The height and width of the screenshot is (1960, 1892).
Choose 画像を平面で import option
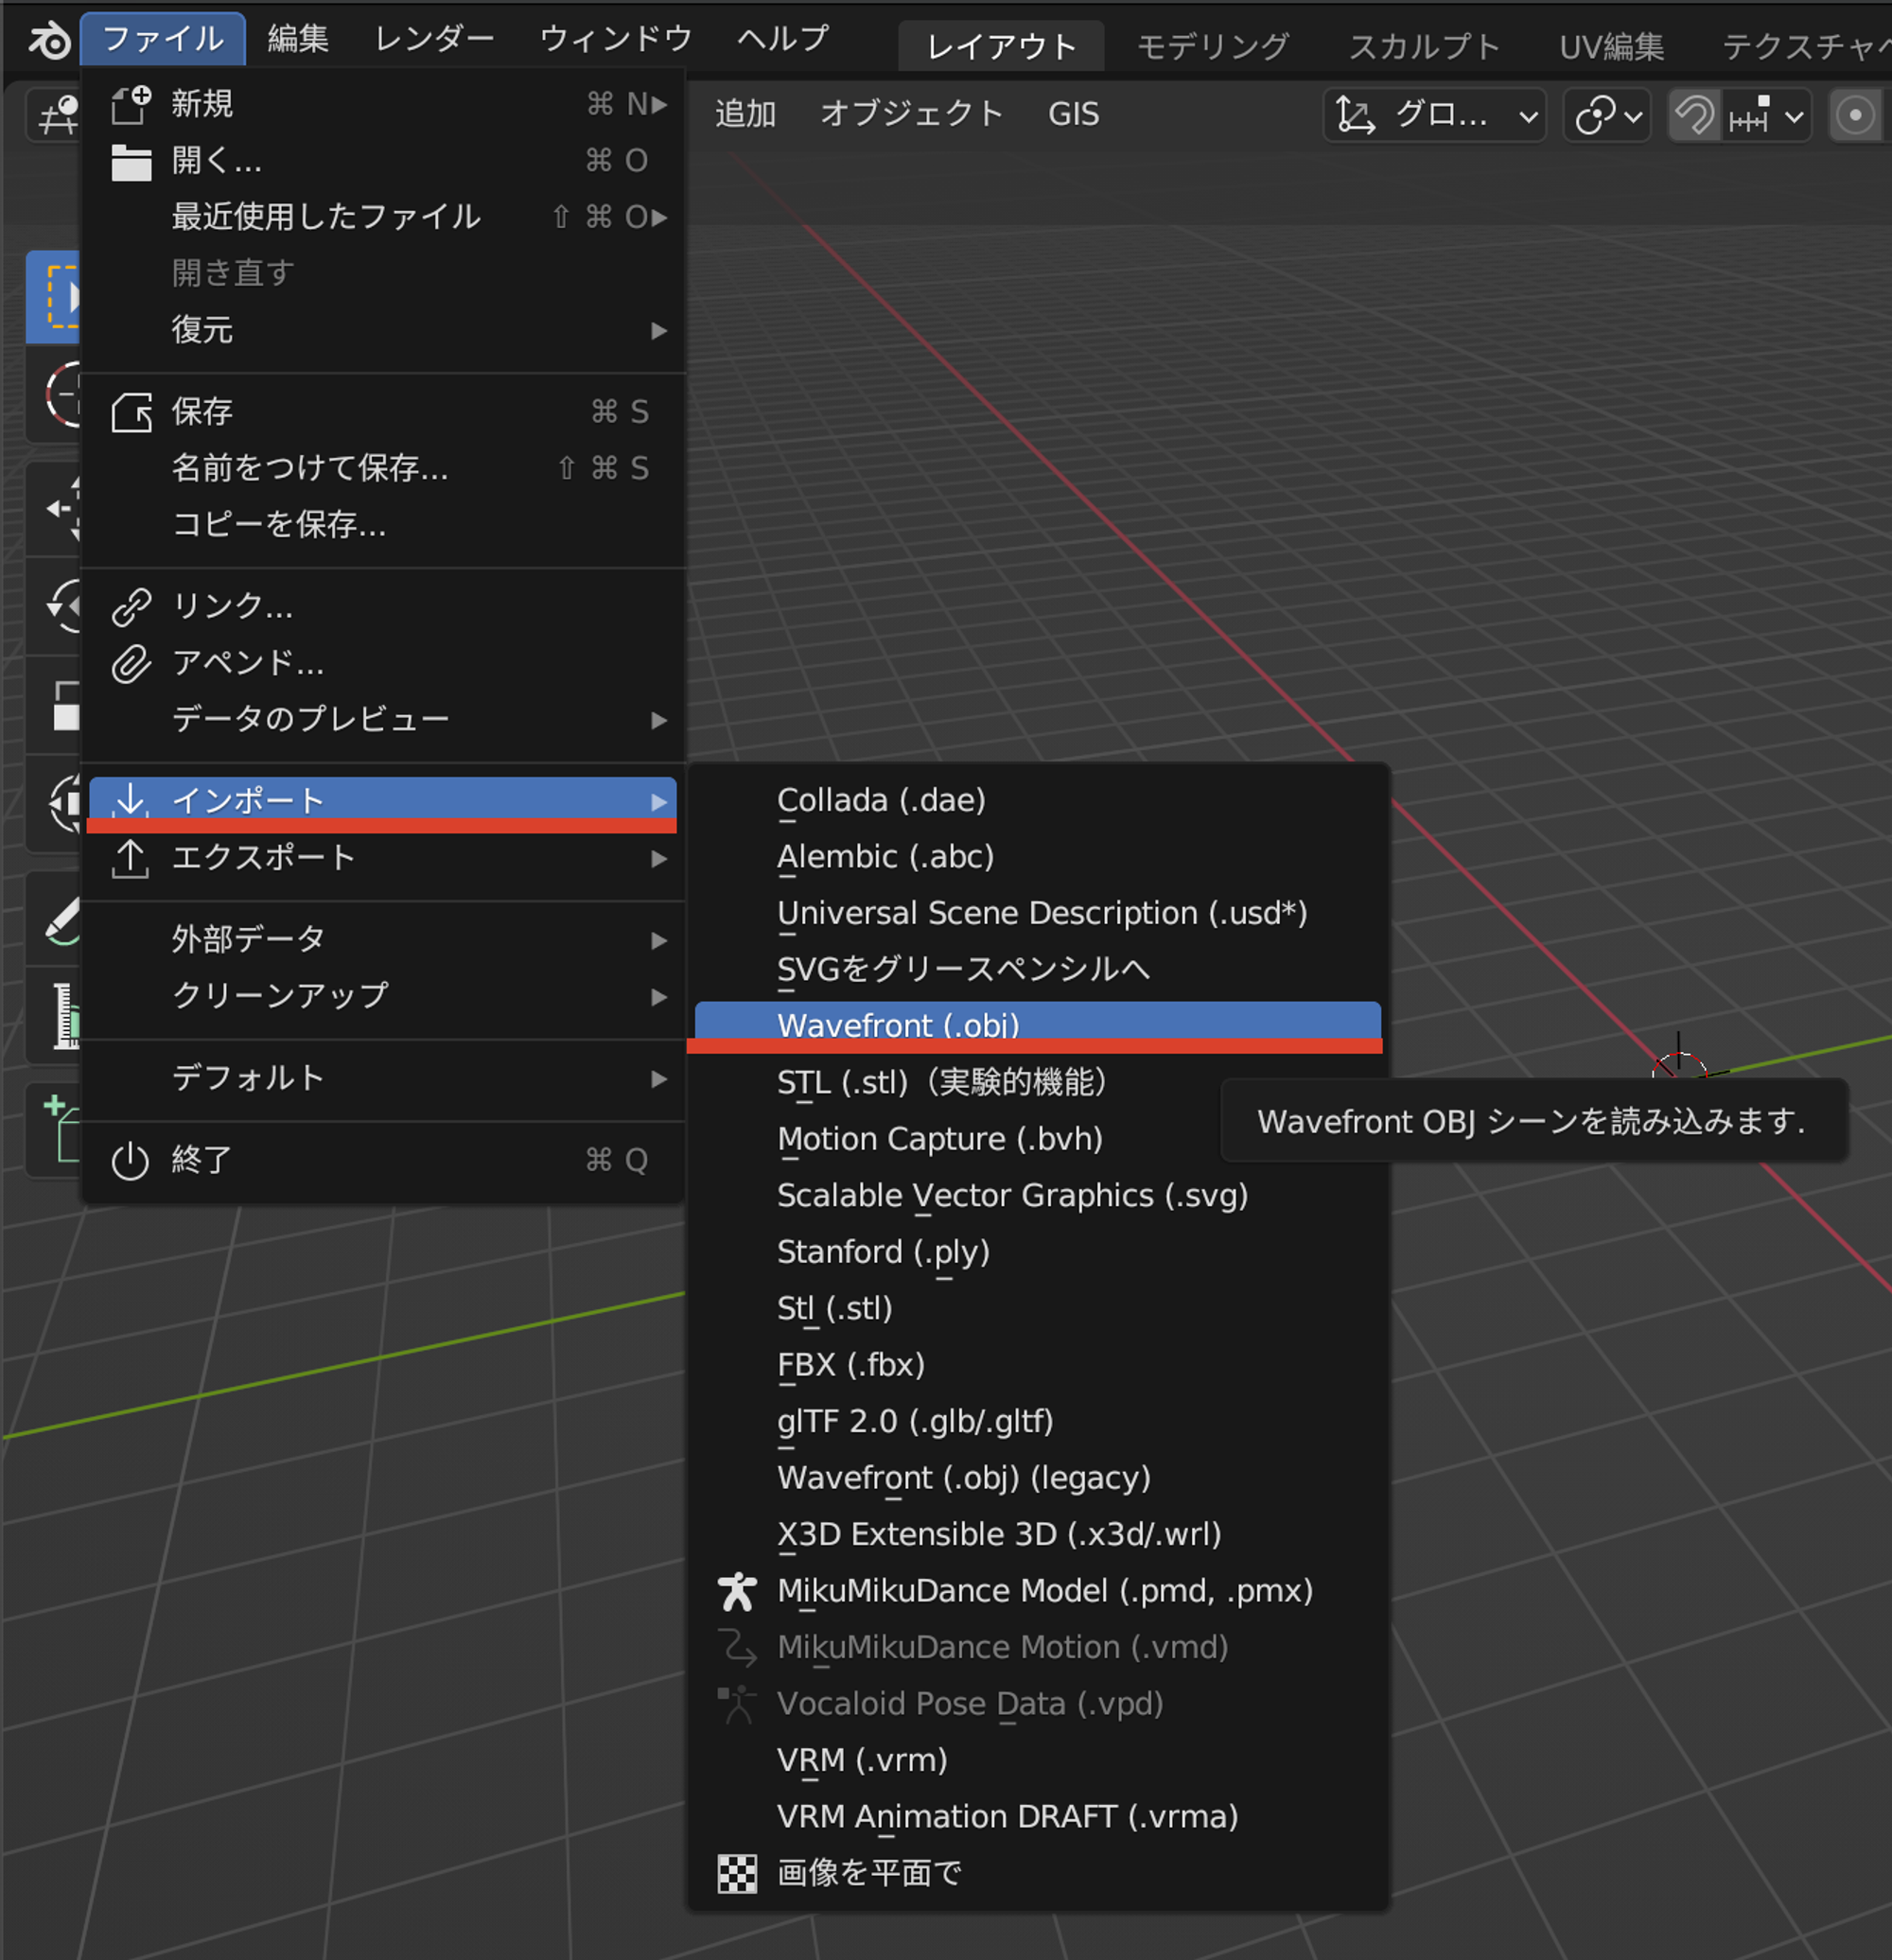1038,1874
